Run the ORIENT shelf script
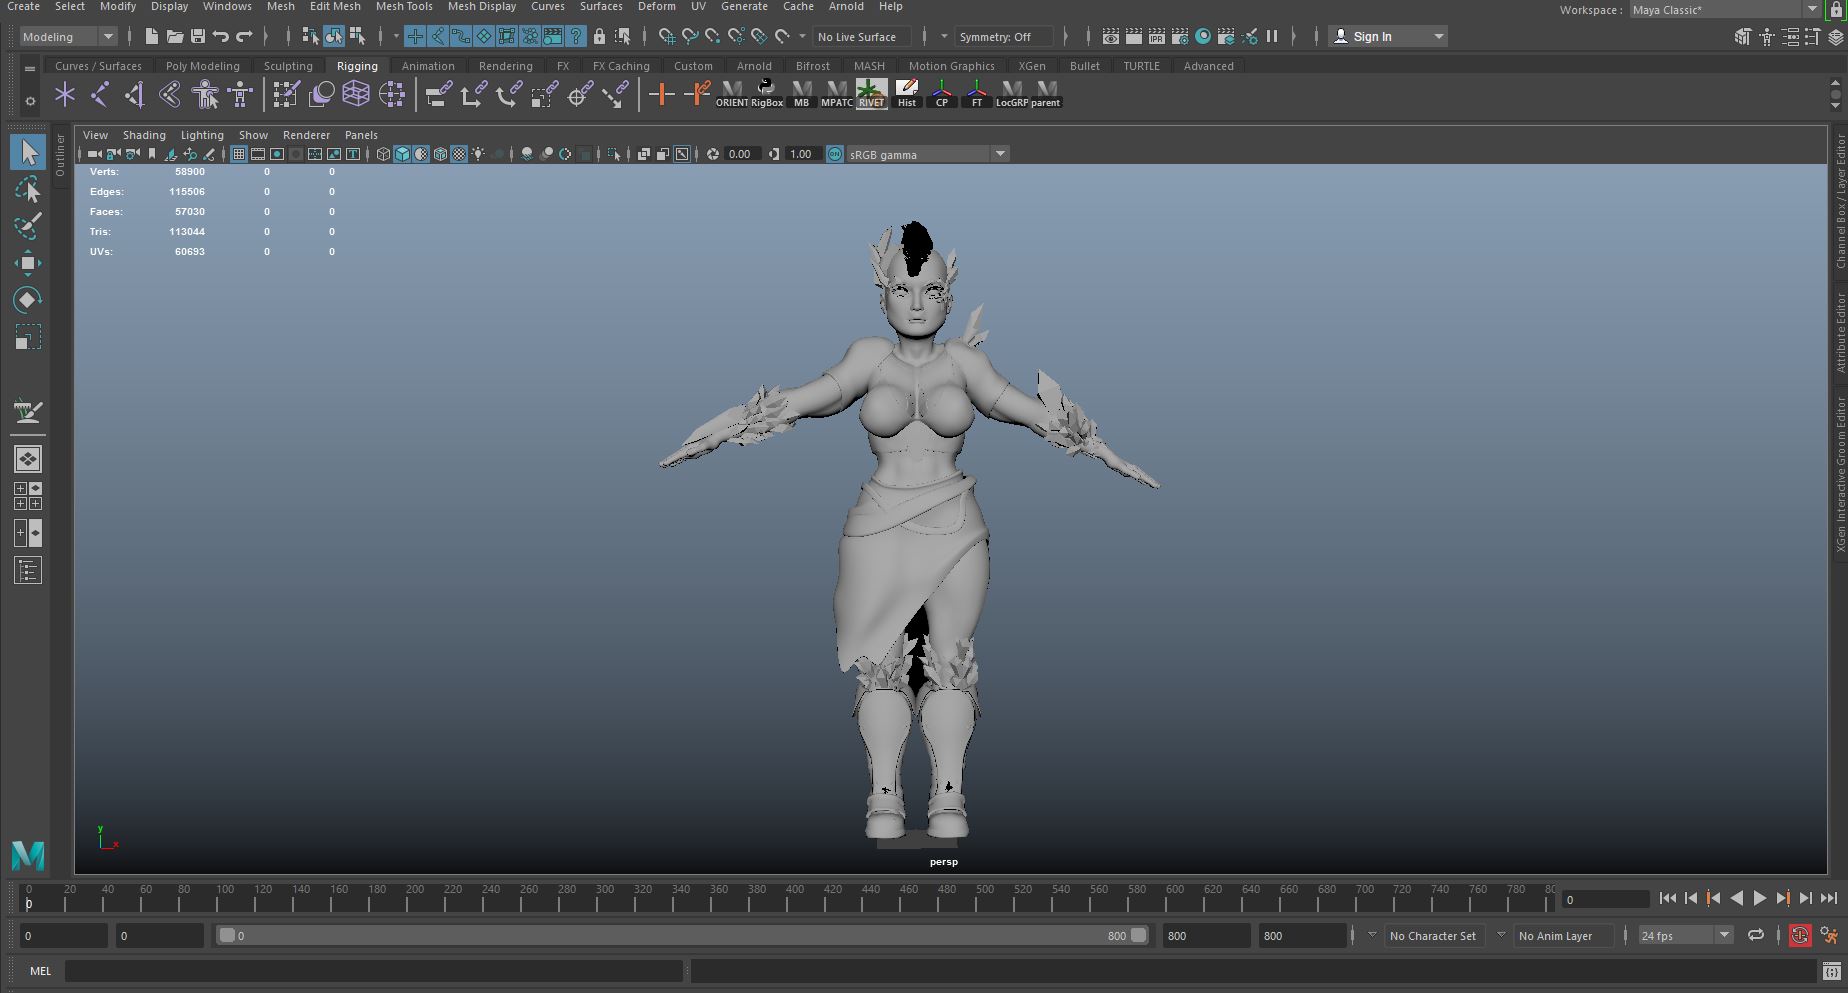The height and width of the screenshot is (993, 1848). click(732, 95)
